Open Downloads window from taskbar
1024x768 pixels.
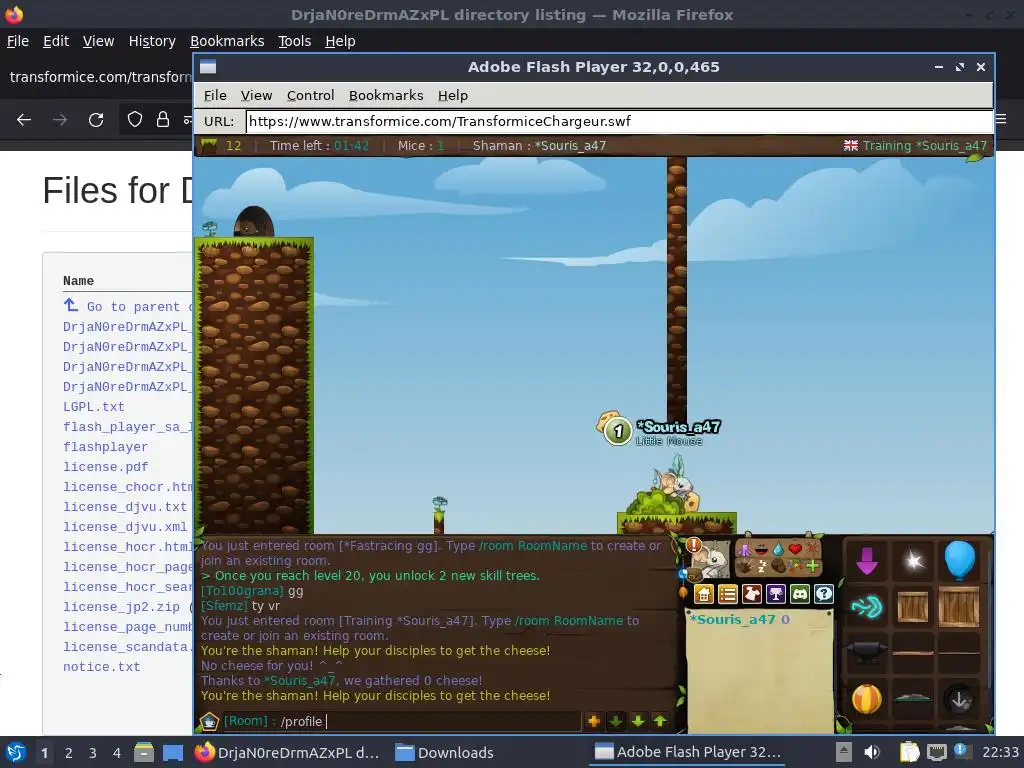pos(445,753)
